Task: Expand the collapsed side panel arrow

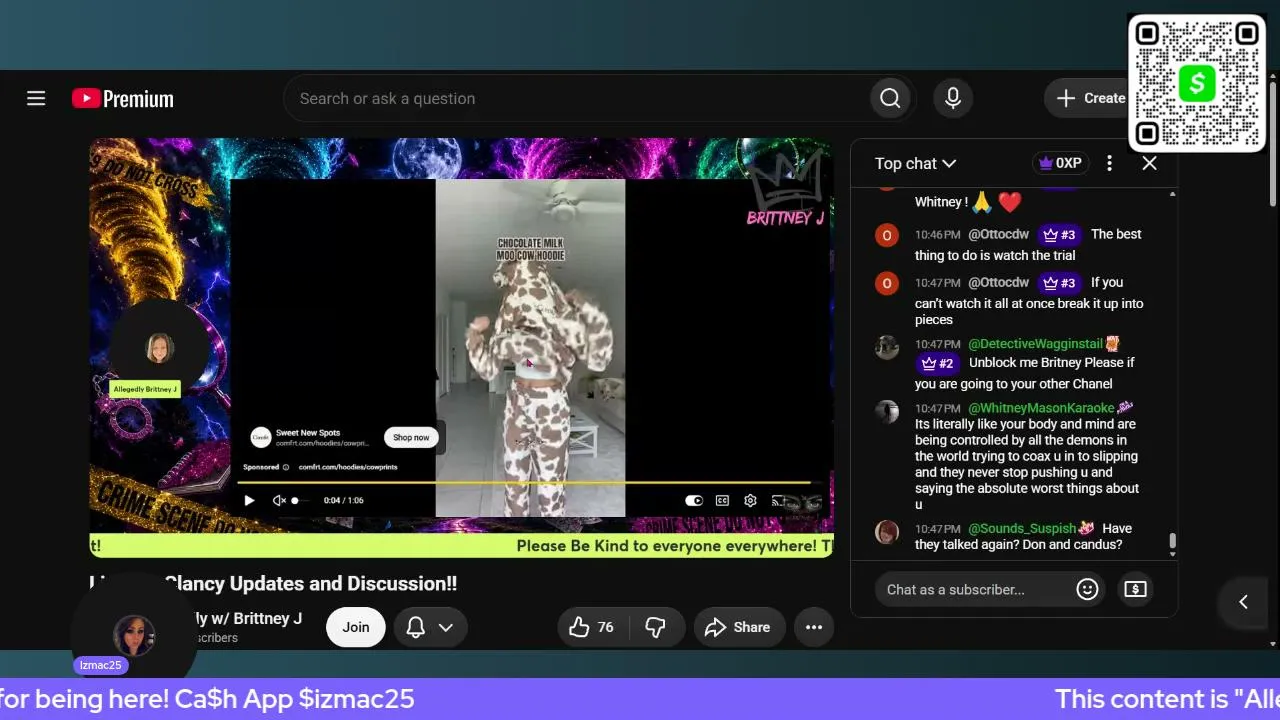Action: click(1243, 601)
